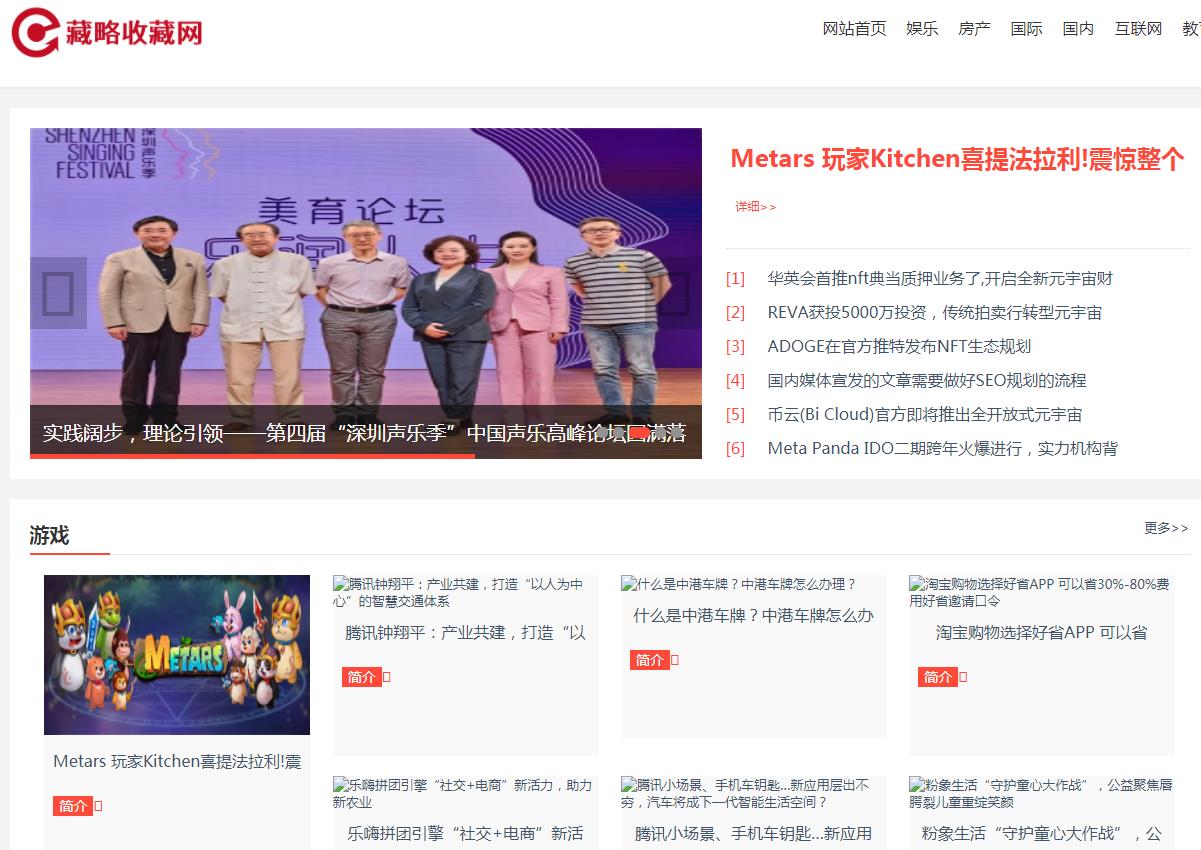Click 简介 button under 淘宝购物 card

point(938,677)
